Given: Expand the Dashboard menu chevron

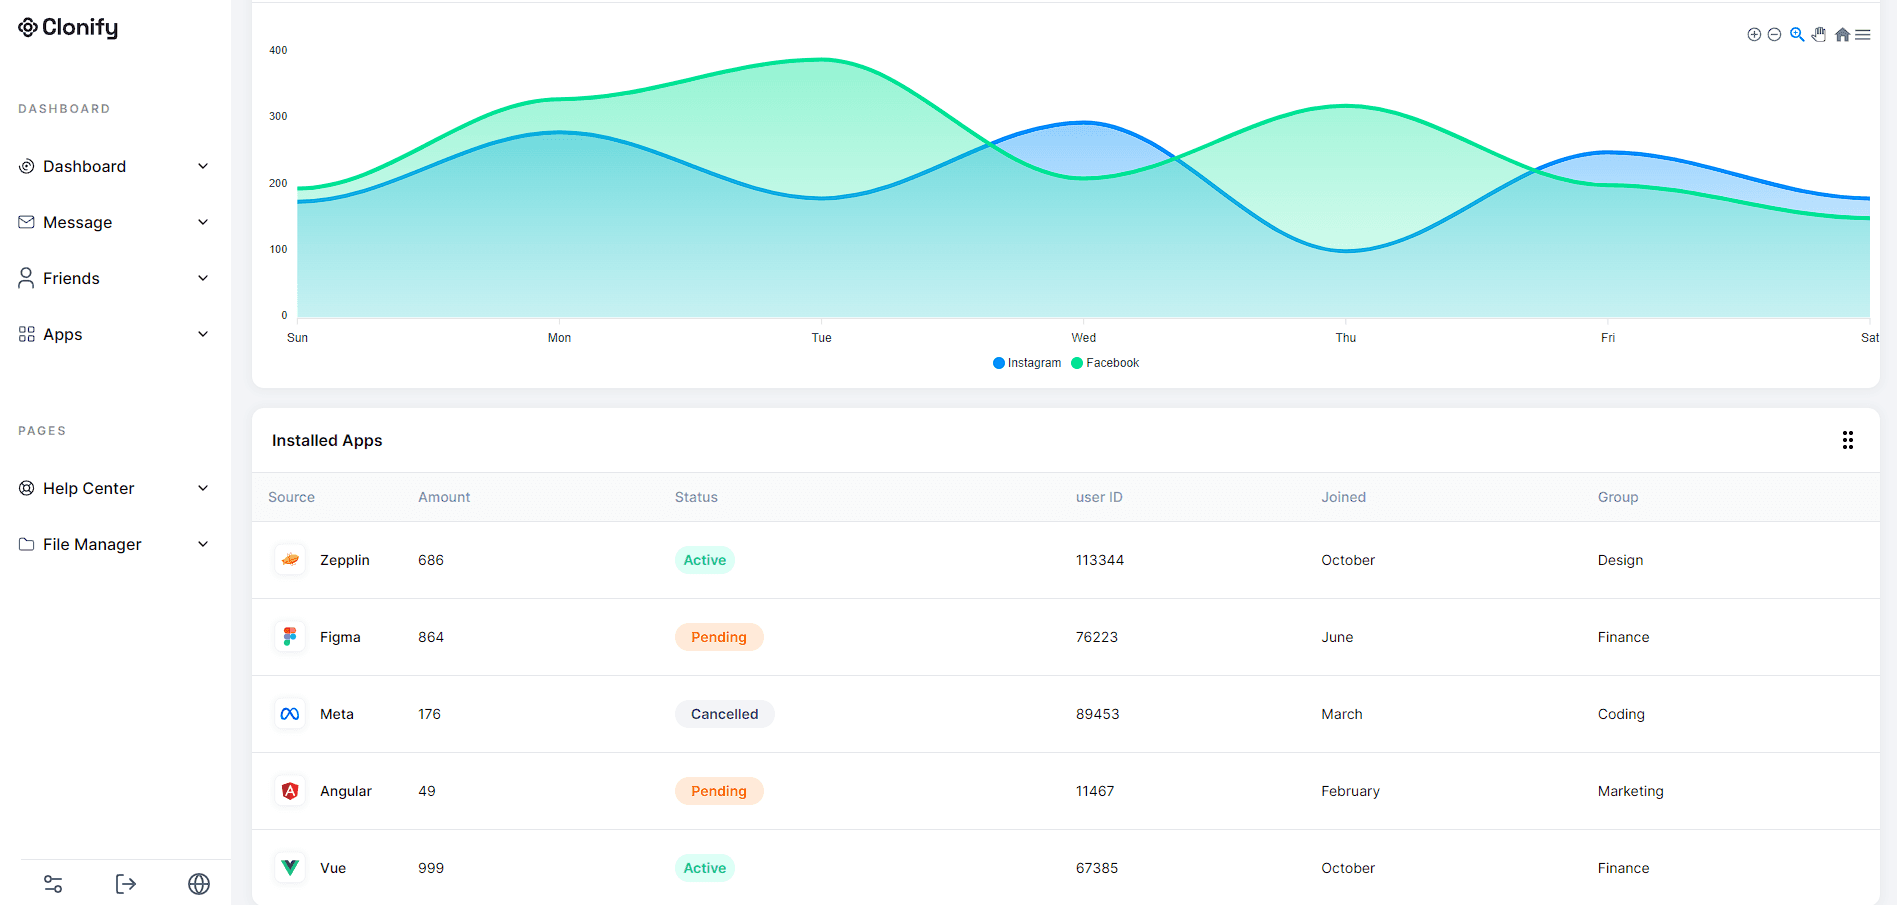Looking at the screenshot, I should (203, 166).
